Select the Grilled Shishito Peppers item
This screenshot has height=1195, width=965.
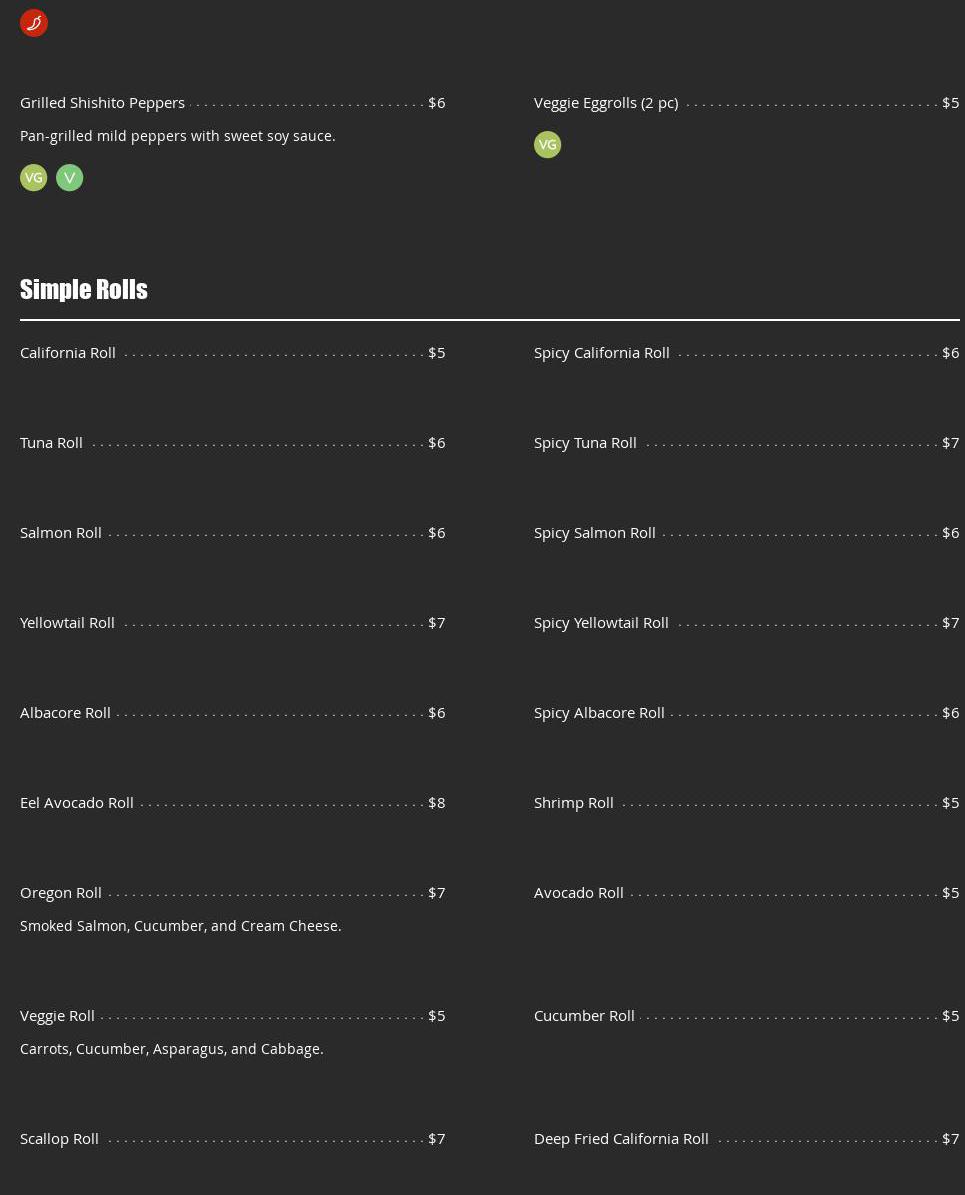tap(103, 103)
